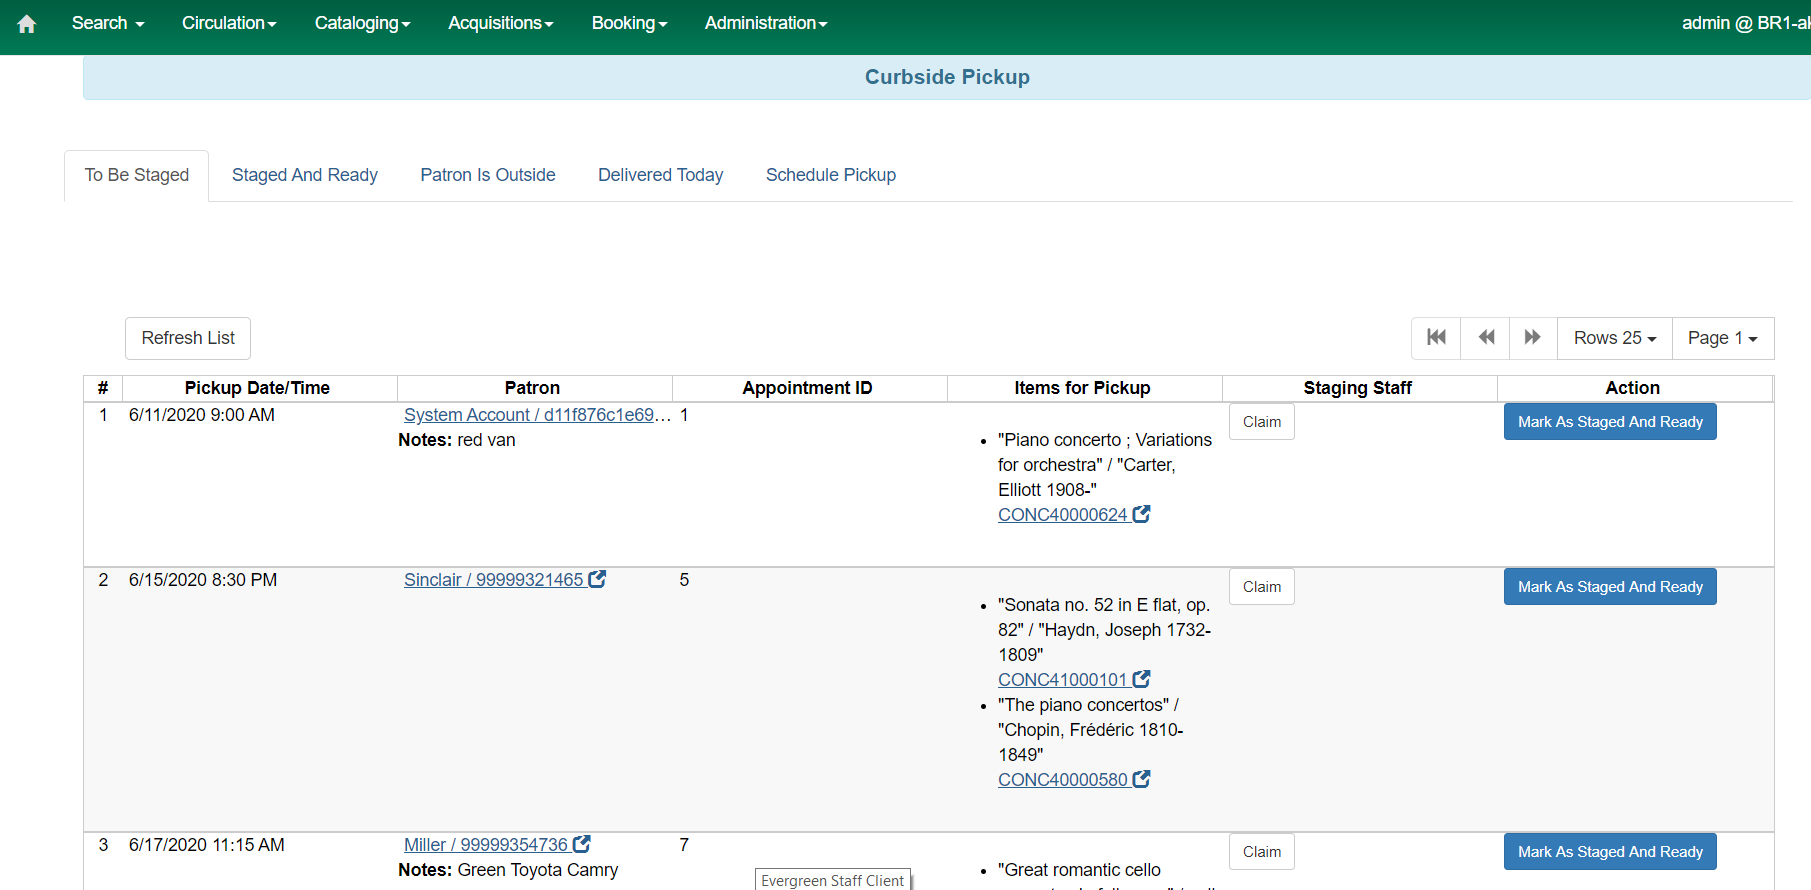Advance to next page of results
The height and width of the screenshot is (890, 1811).
(x=1532, y=338)
